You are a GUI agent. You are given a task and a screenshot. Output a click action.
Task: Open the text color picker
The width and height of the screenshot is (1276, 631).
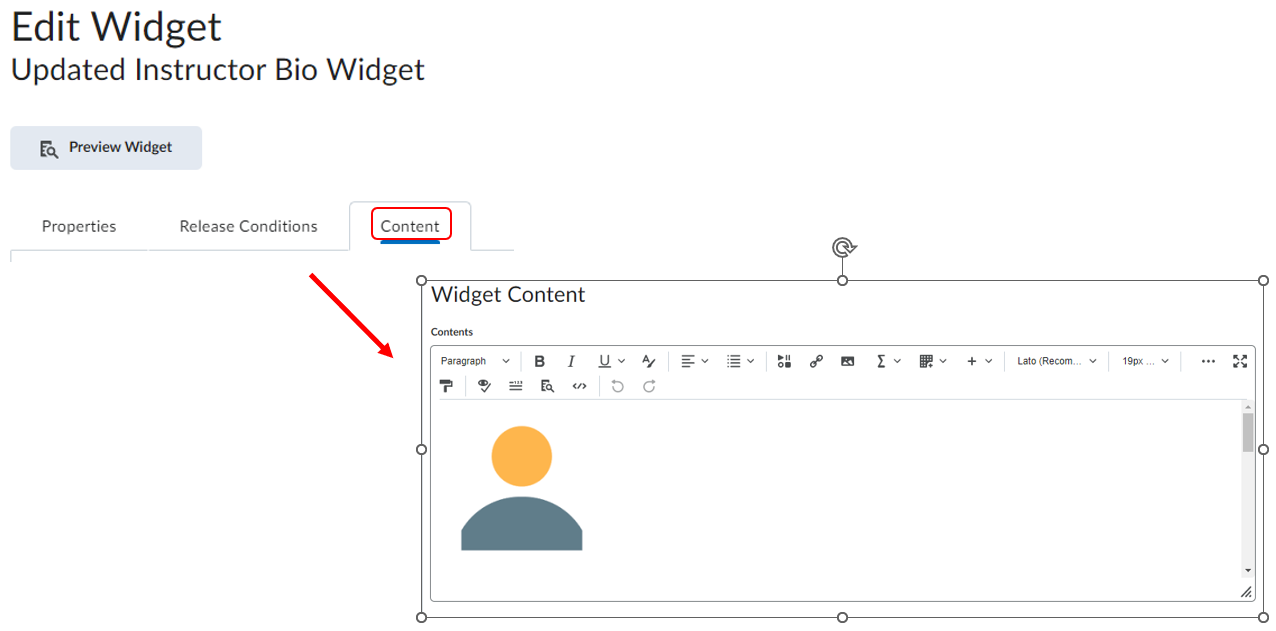coord(648,361)
